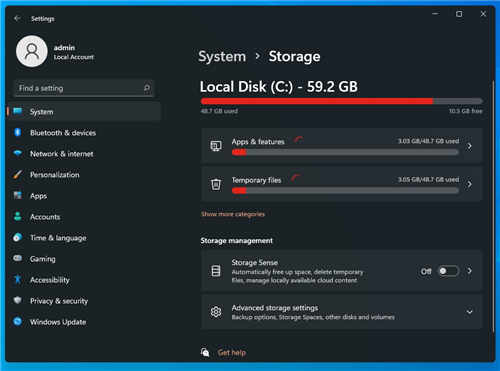Click the back arrow in Settings header

(17, 18)
